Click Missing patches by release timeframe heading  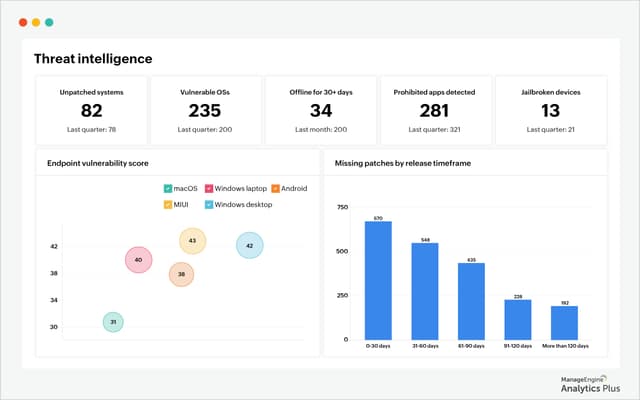(x=403, y=163)
